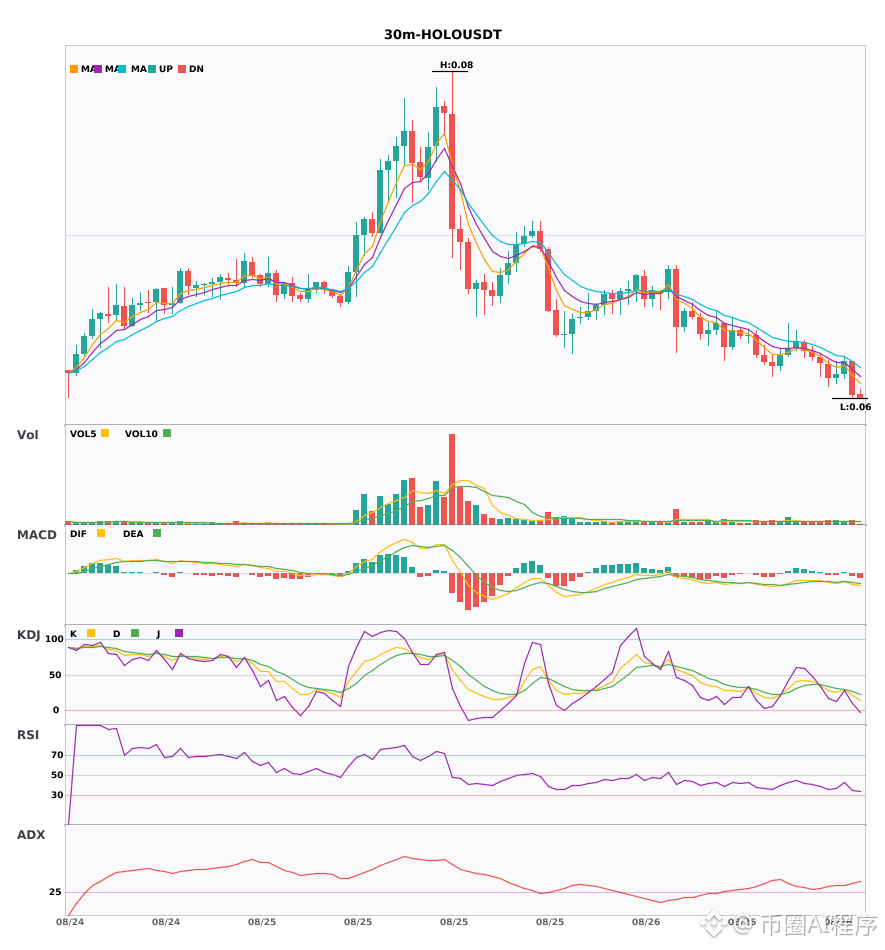Click the H:0.08 high price label

pos(456,65)
